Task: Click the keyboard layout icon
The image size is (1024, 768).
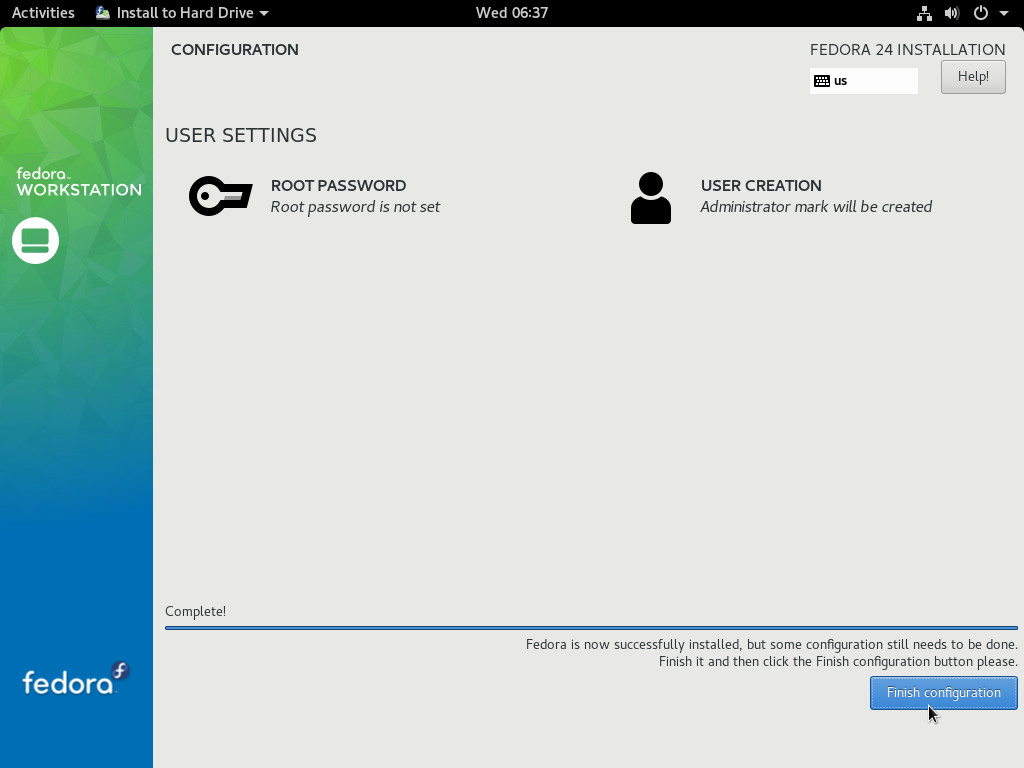Action: tap(822, 81)
